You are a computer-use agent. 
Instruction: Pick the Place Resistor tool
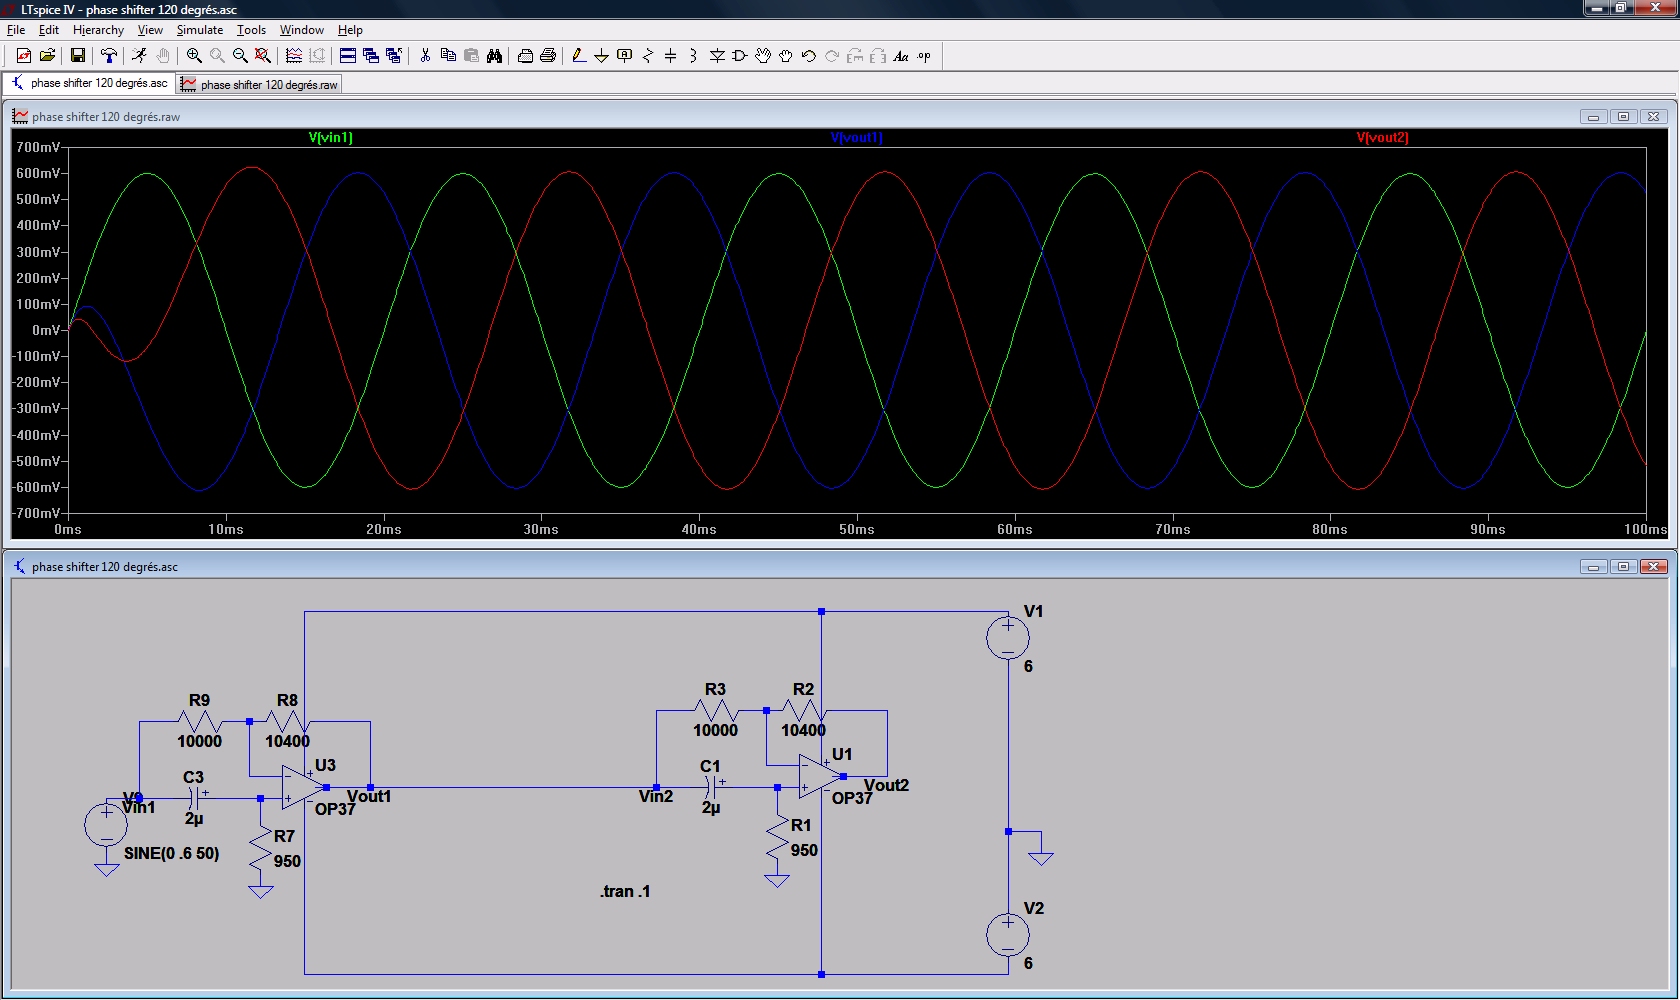coord(647,56)
